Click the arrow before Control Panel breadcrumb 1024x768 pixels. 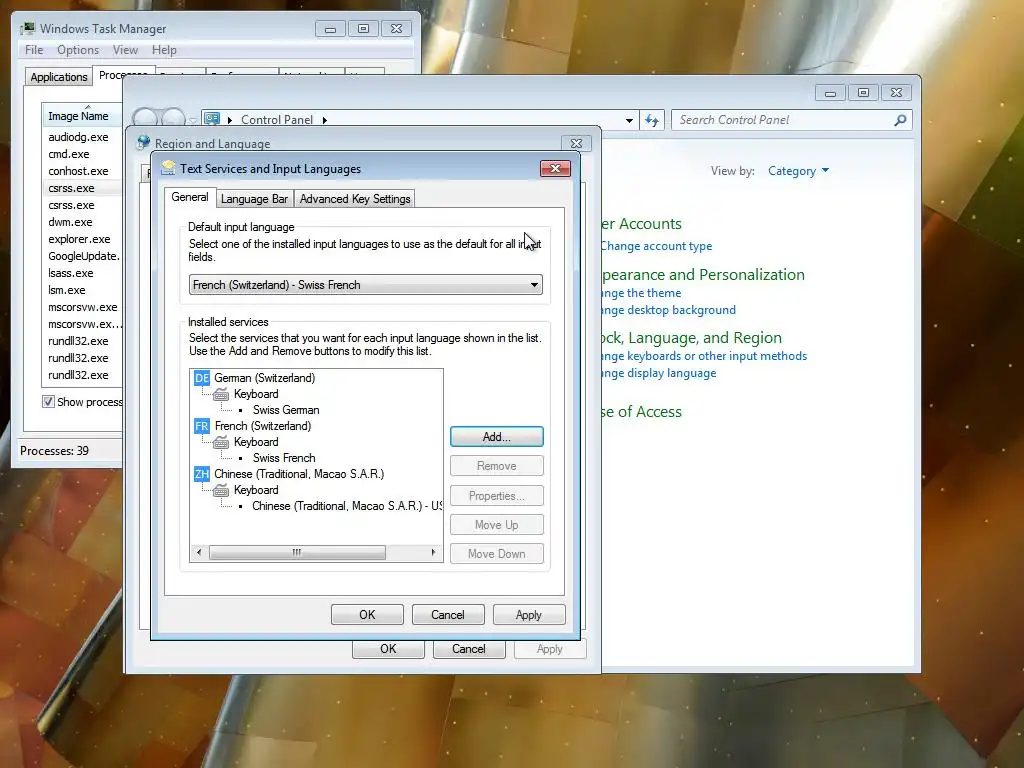pyautogui.click(x=230, y=120)
